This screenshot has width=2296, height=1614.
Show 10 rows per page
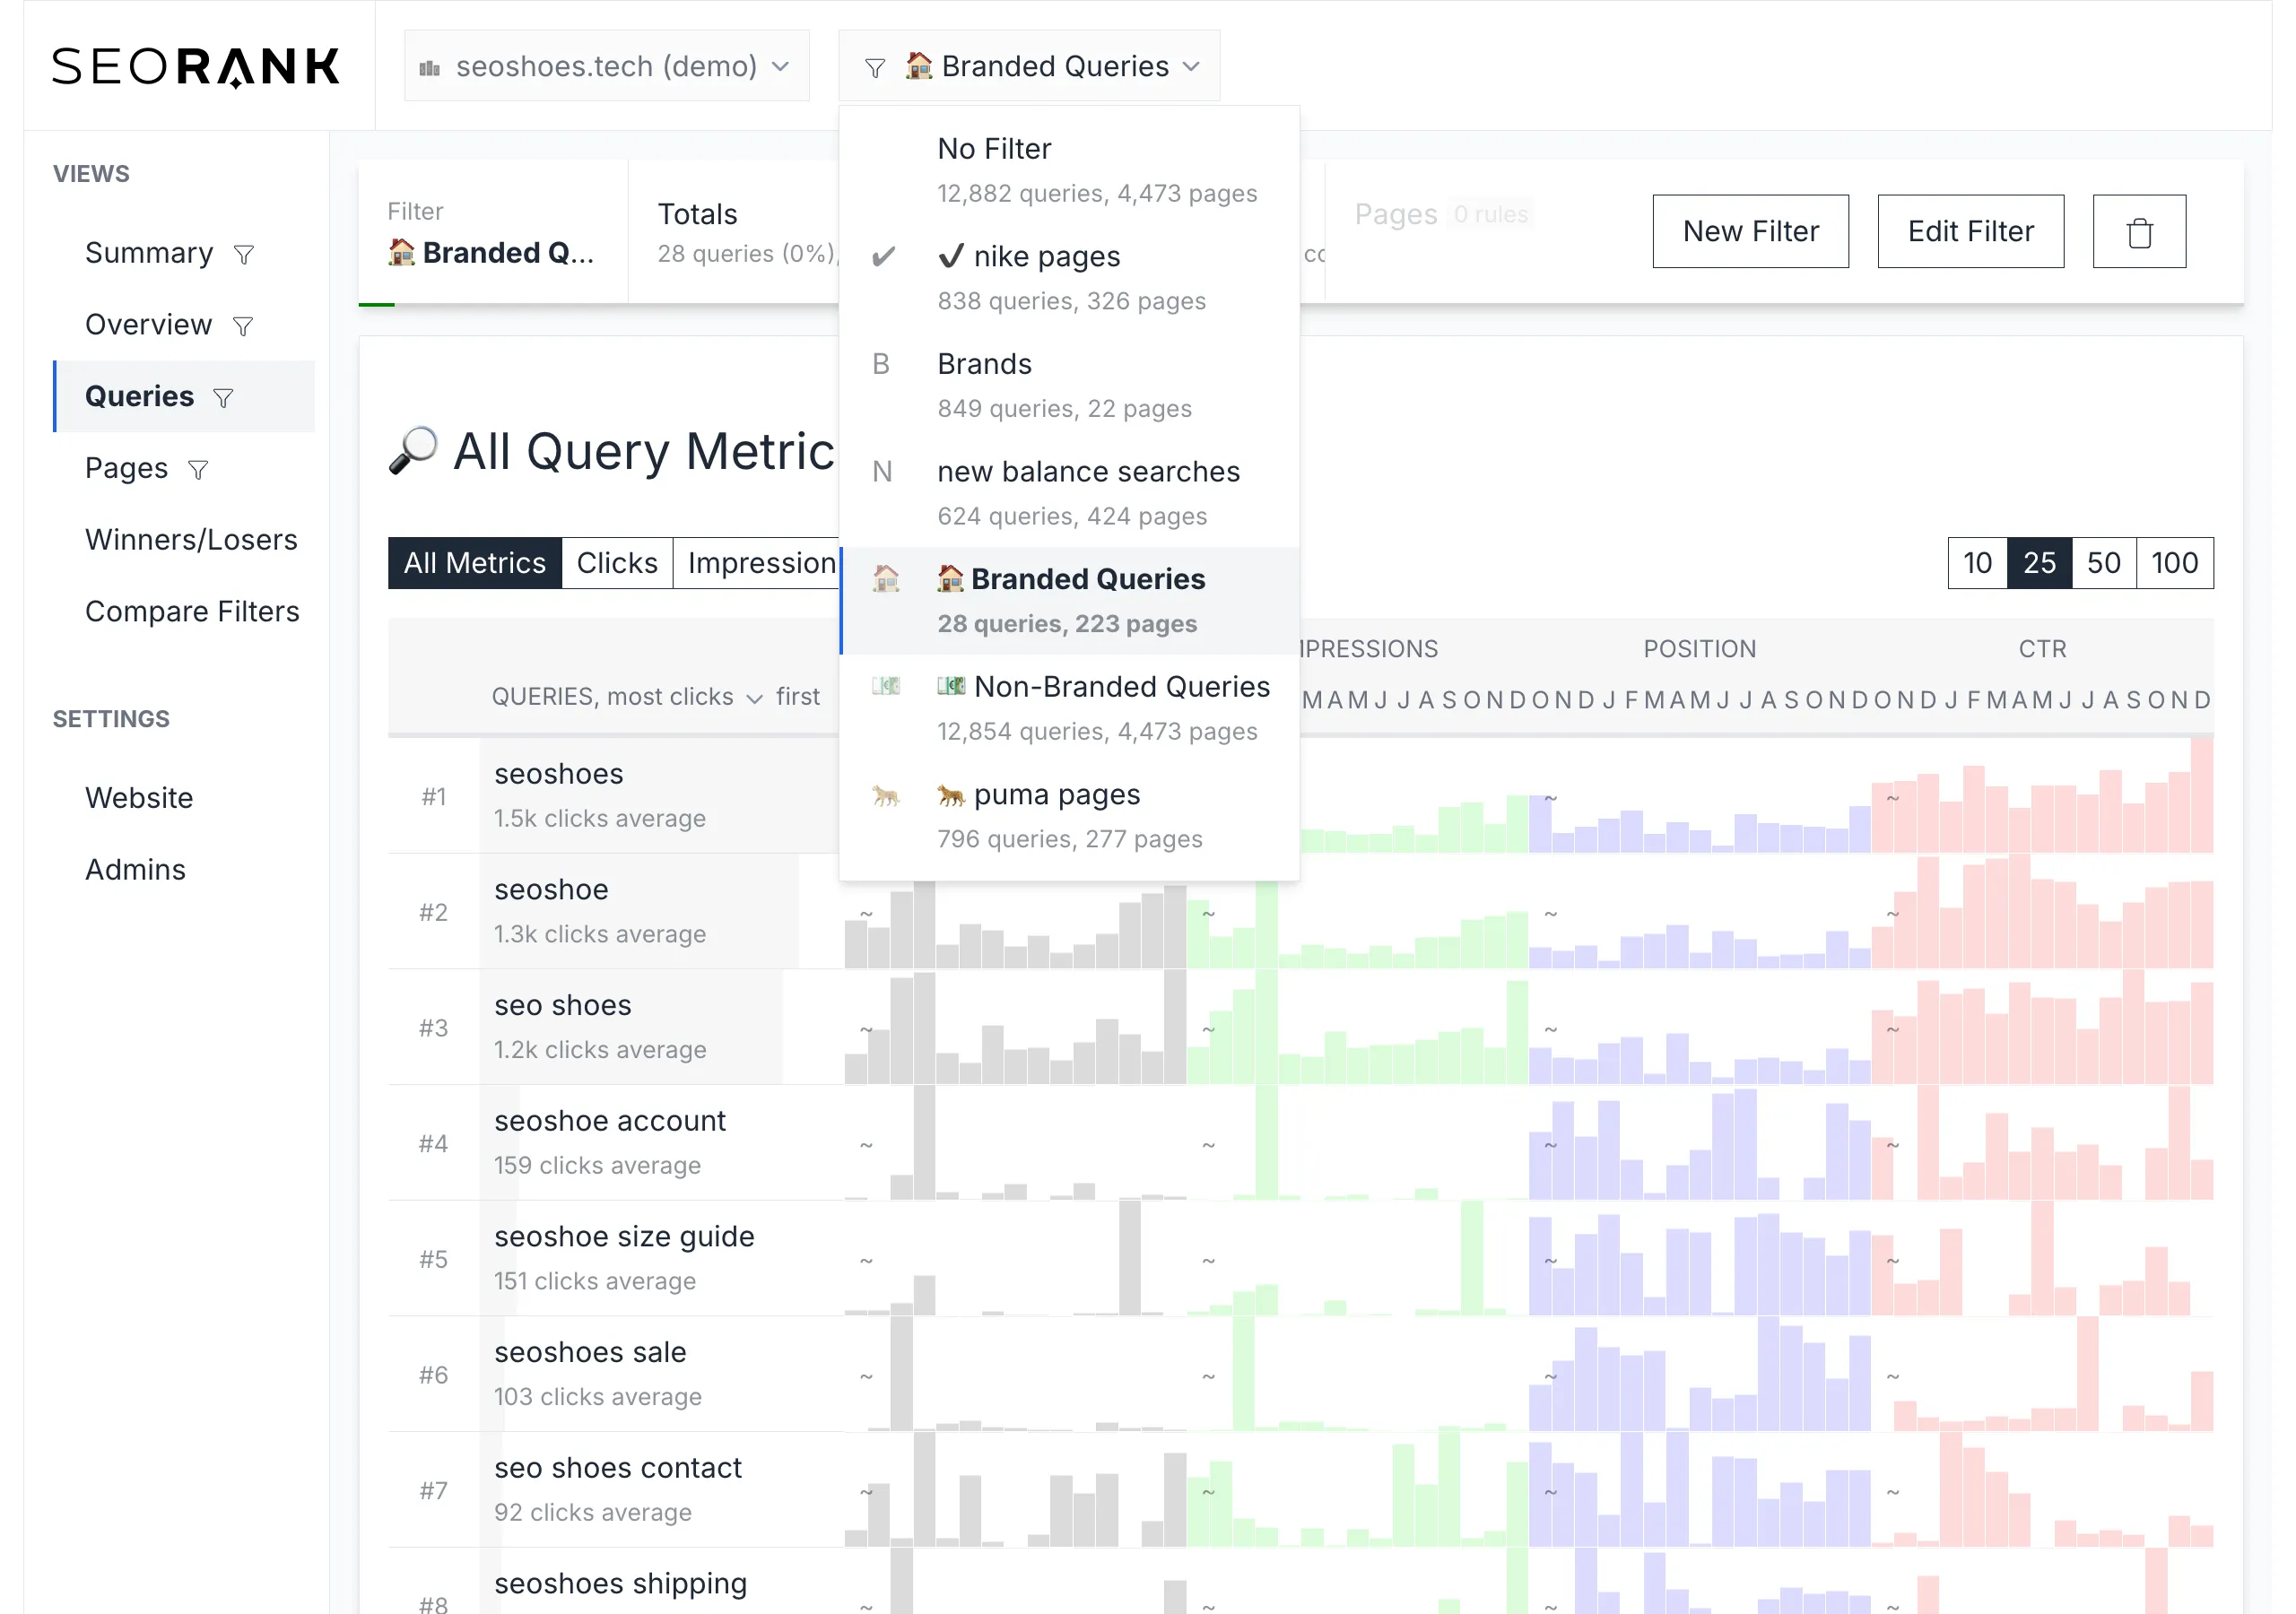(1976, 563)
